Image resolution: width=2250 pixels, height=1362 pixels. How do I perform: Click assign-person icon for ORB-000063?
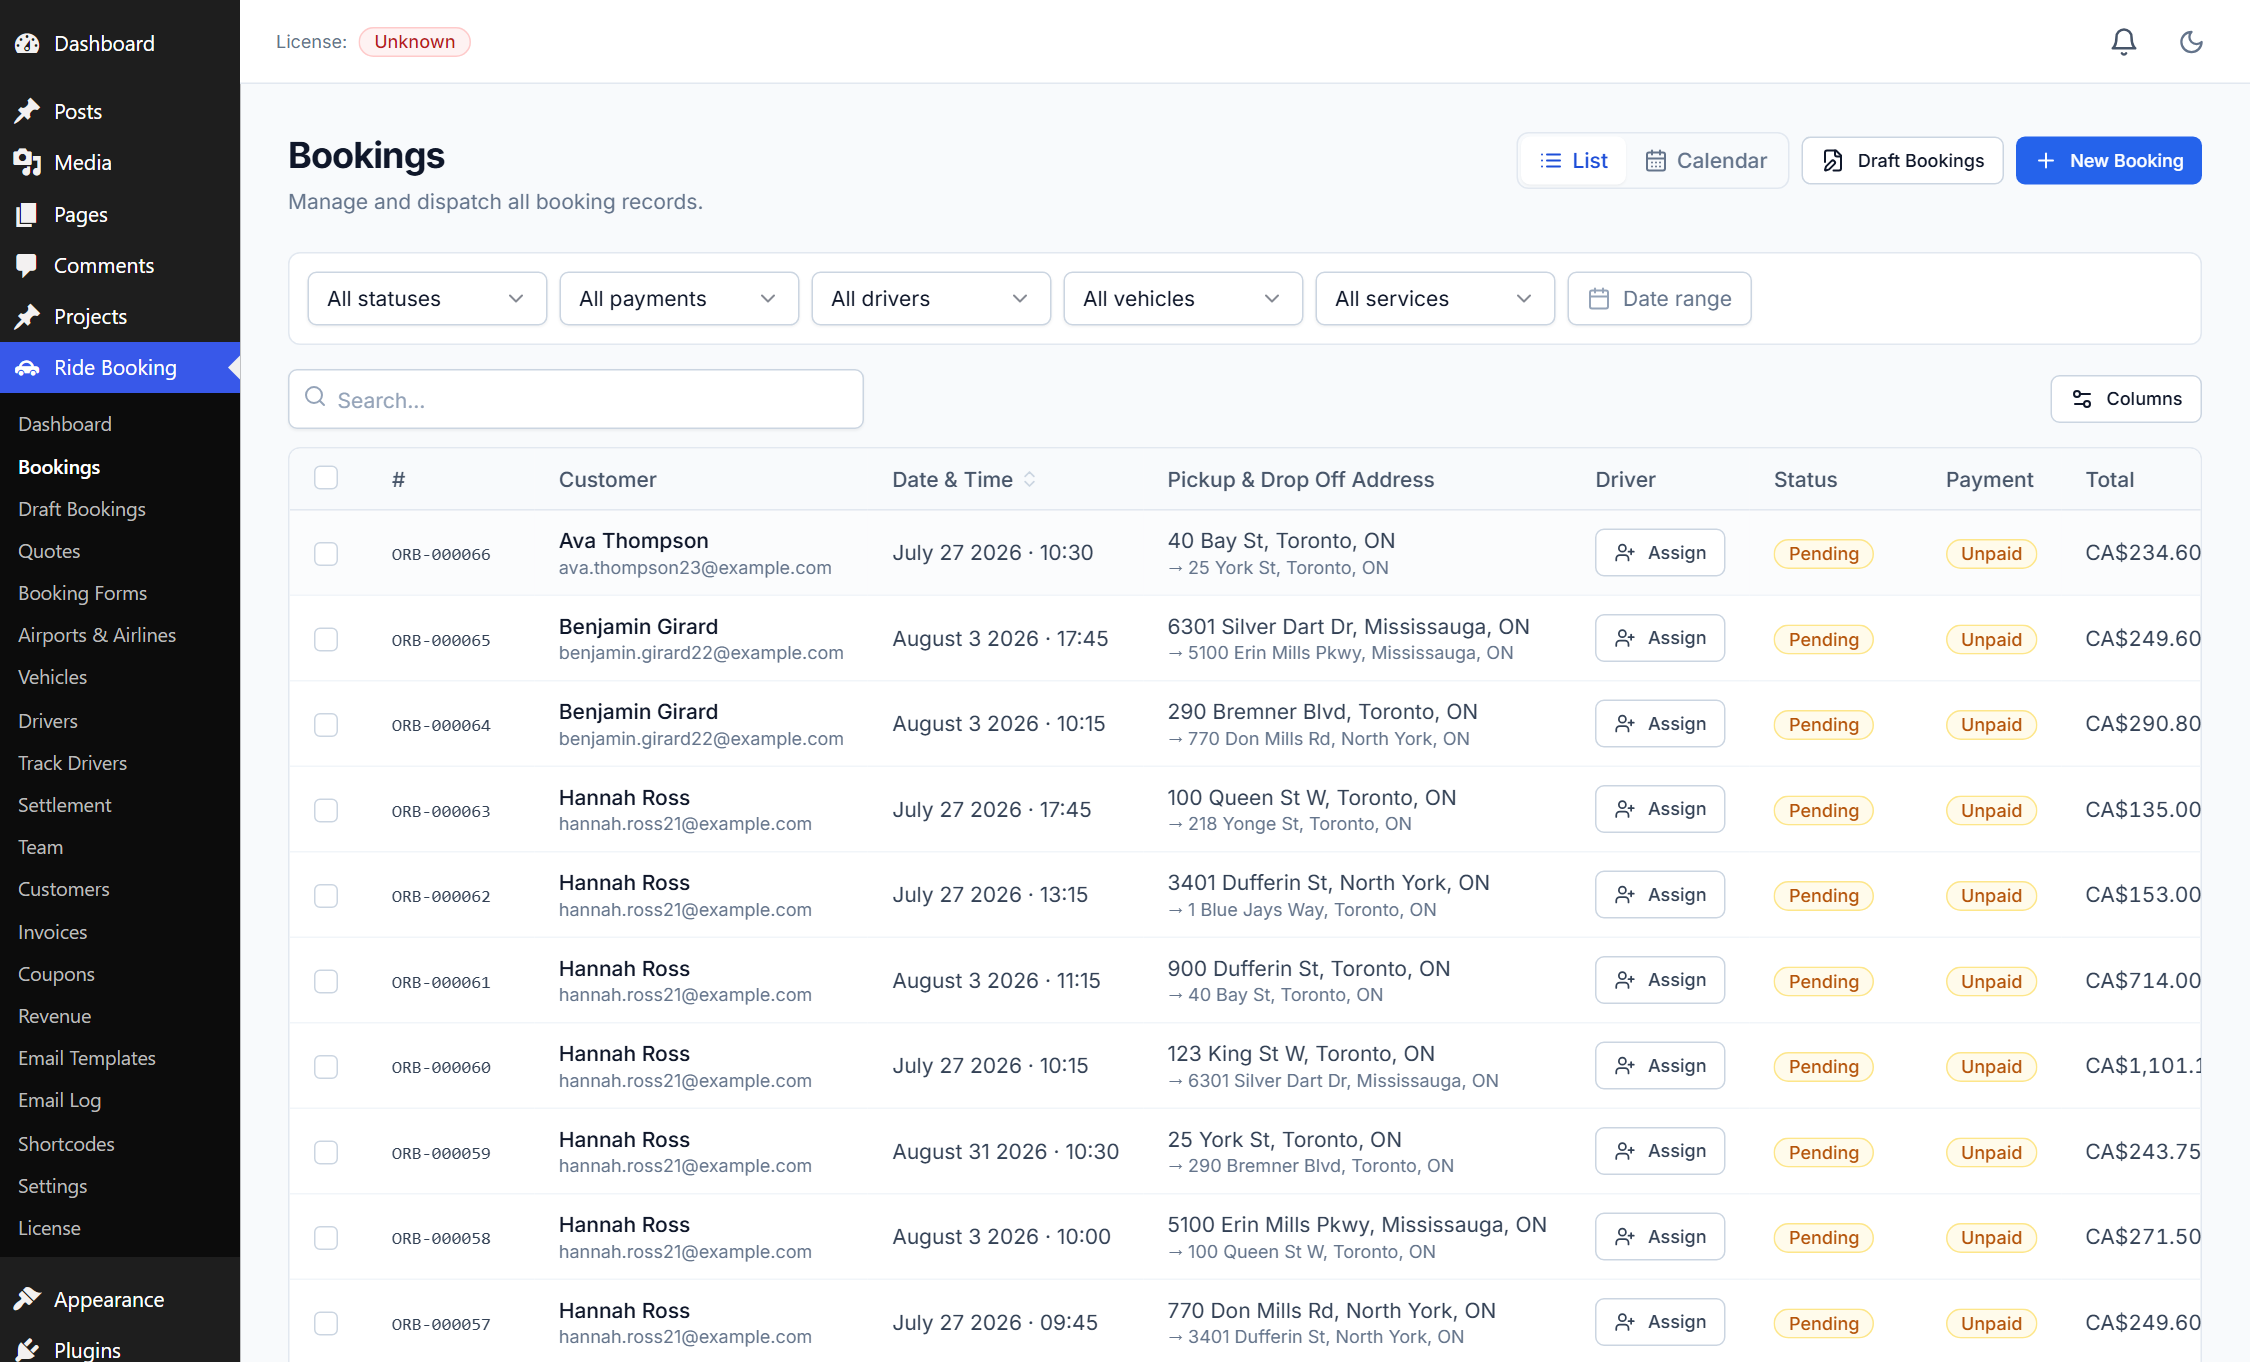point(1624,809)
